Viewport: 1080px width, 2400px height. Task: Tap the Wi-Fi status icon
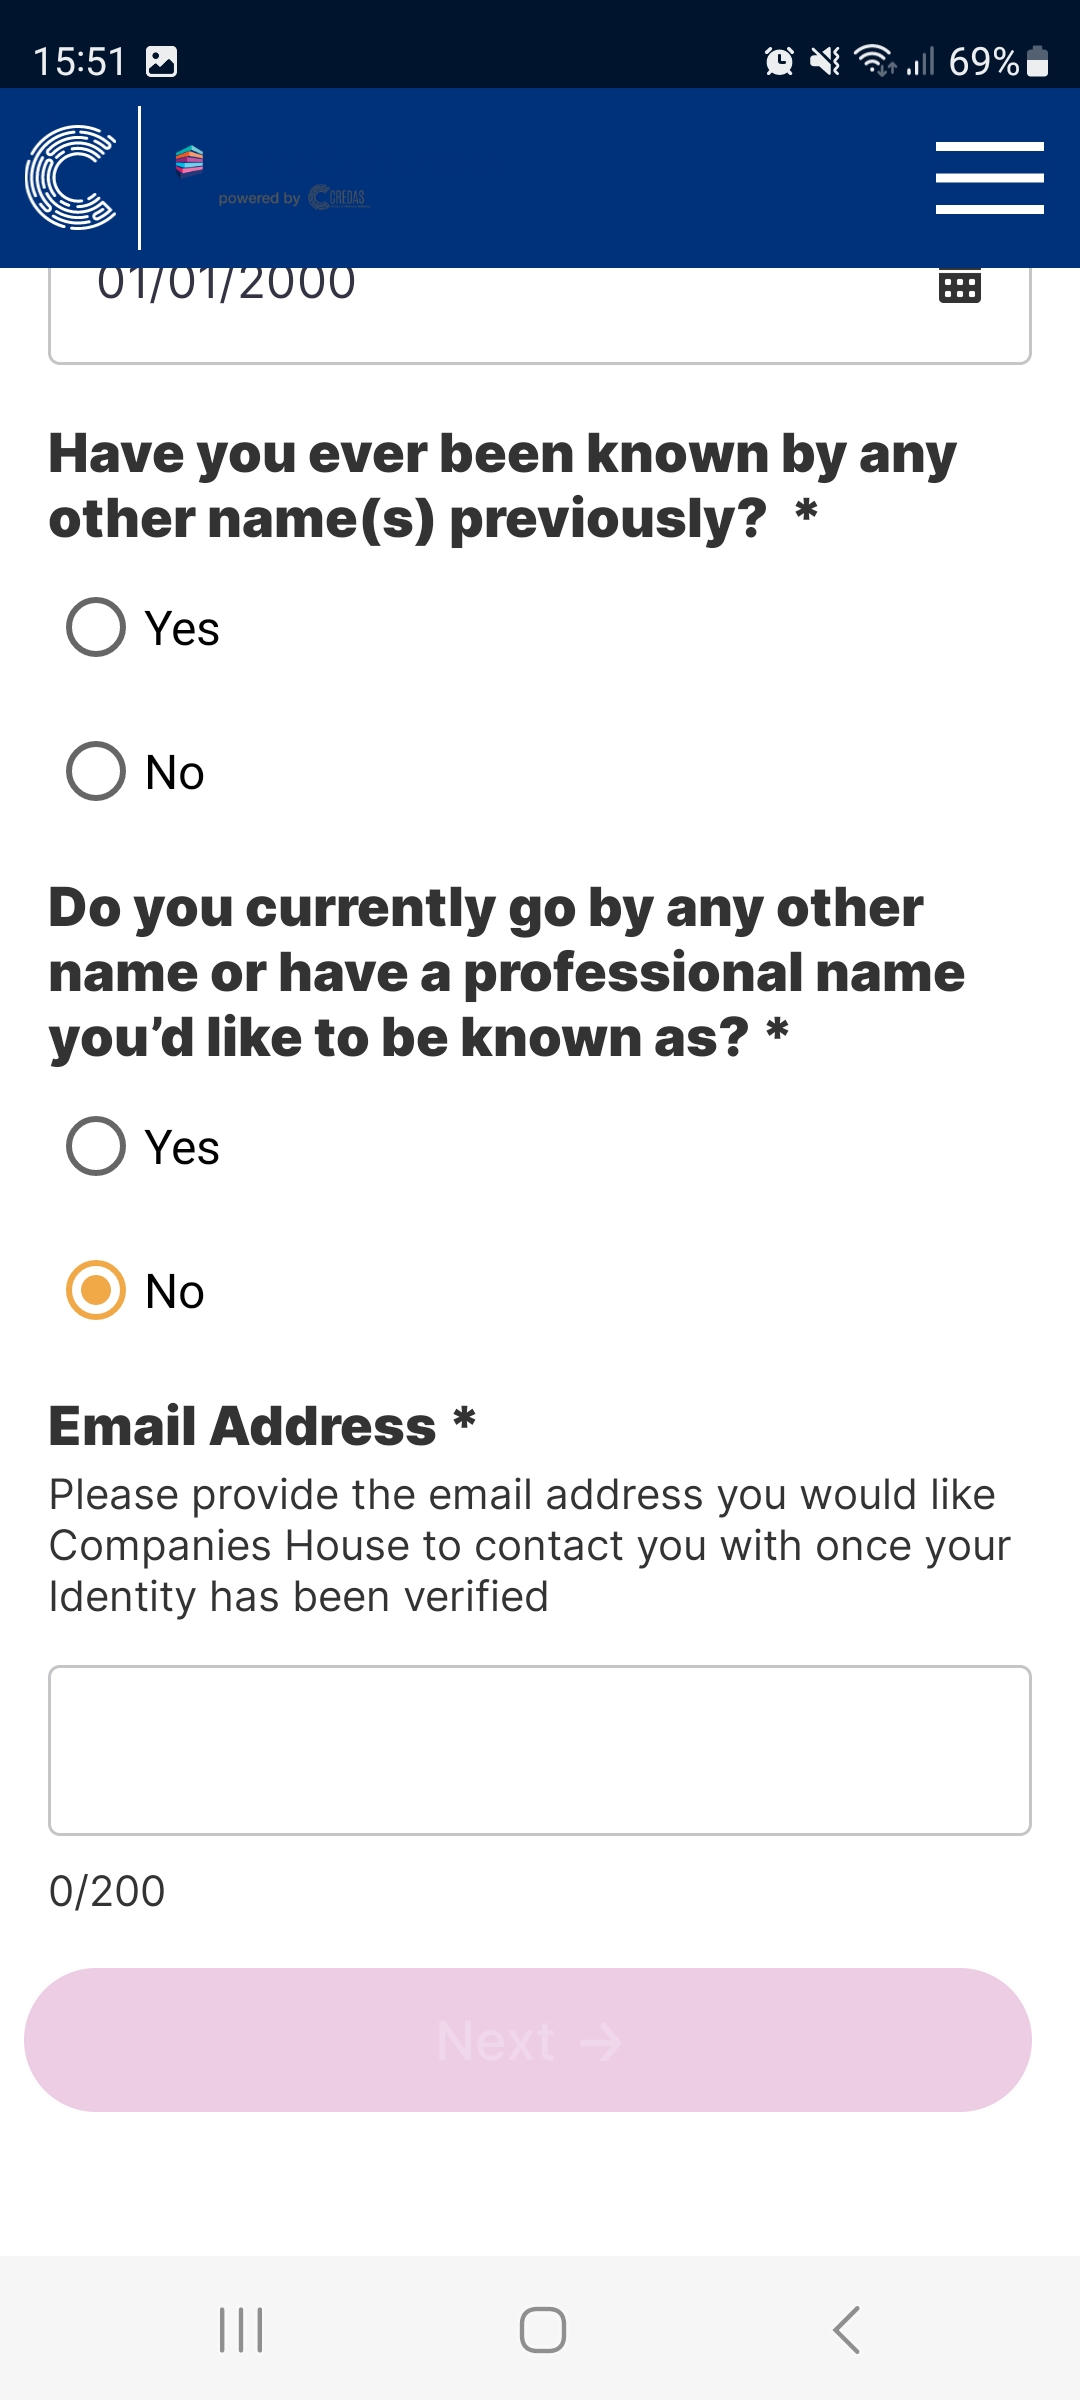point(874,62)
